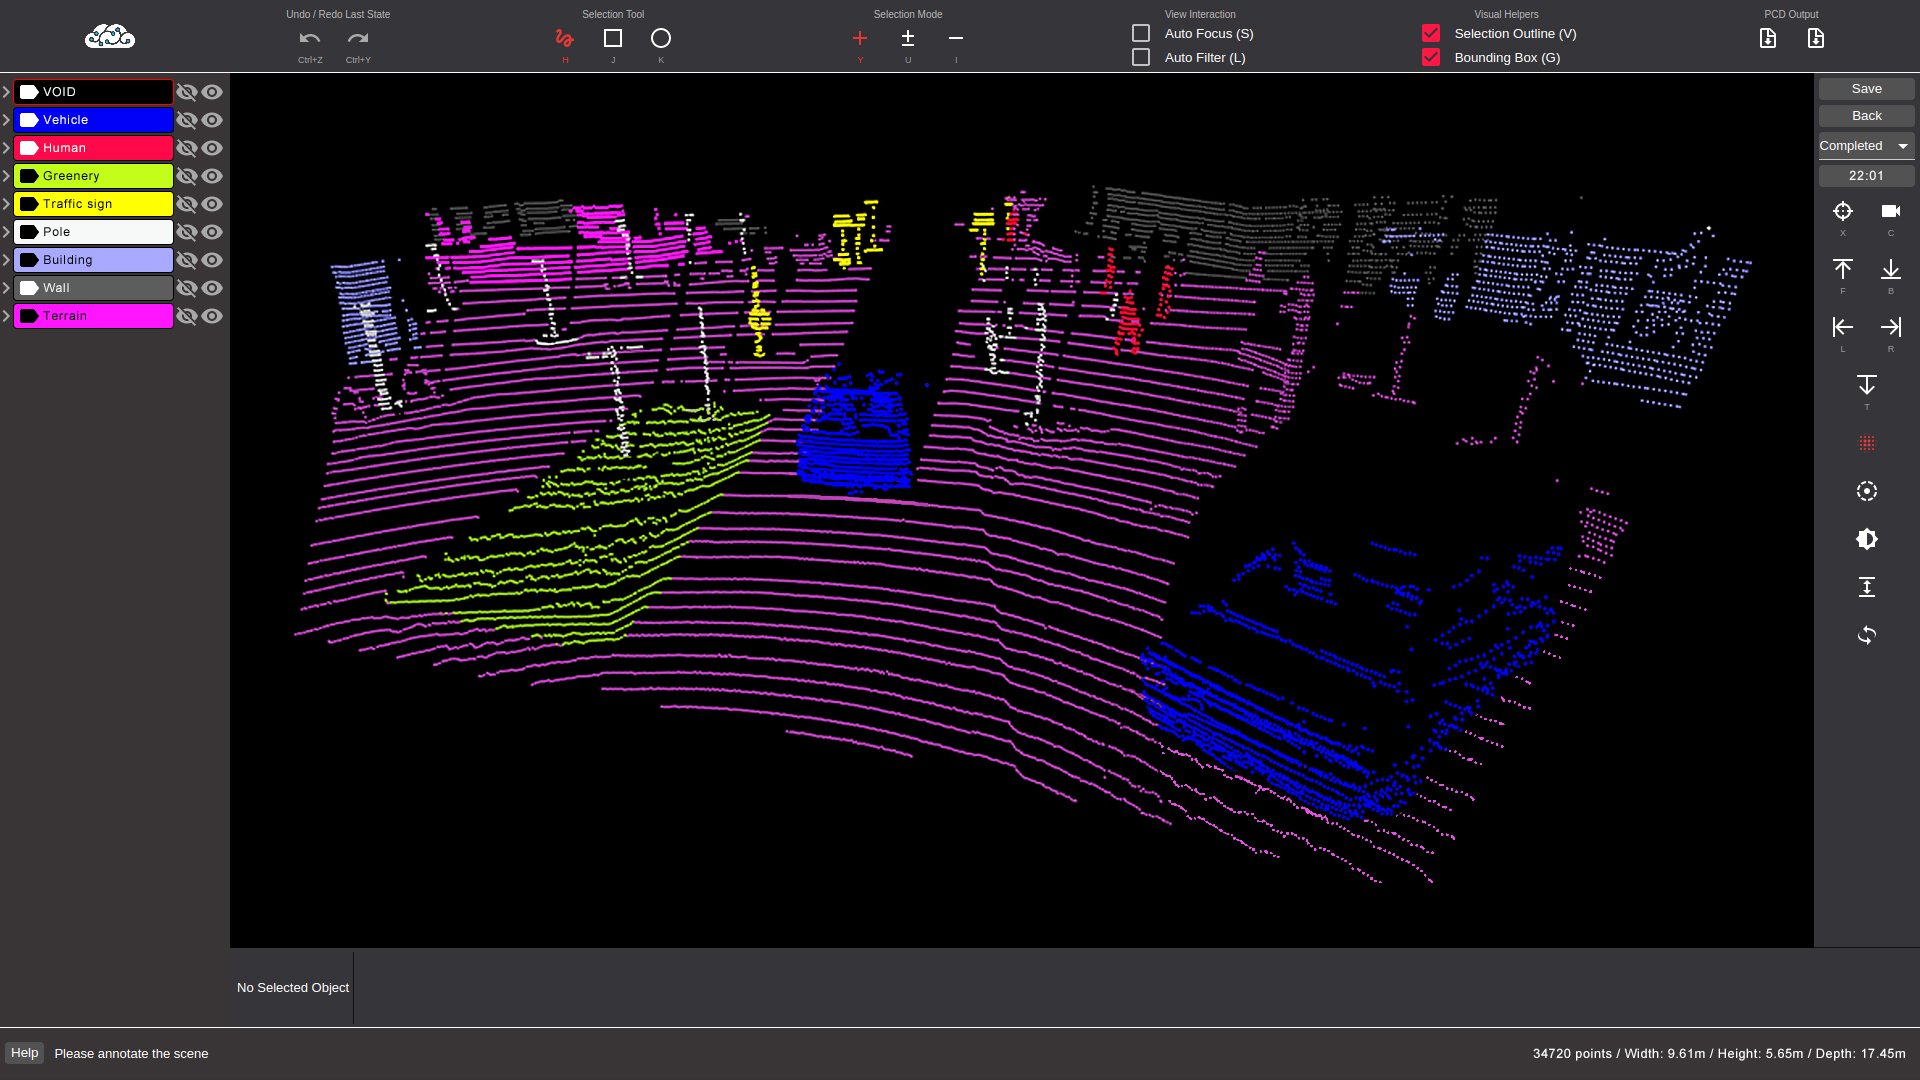1920x1080 pixels.
Task: Open the Completed status dropdown
Action: (x=1866, y=146)
